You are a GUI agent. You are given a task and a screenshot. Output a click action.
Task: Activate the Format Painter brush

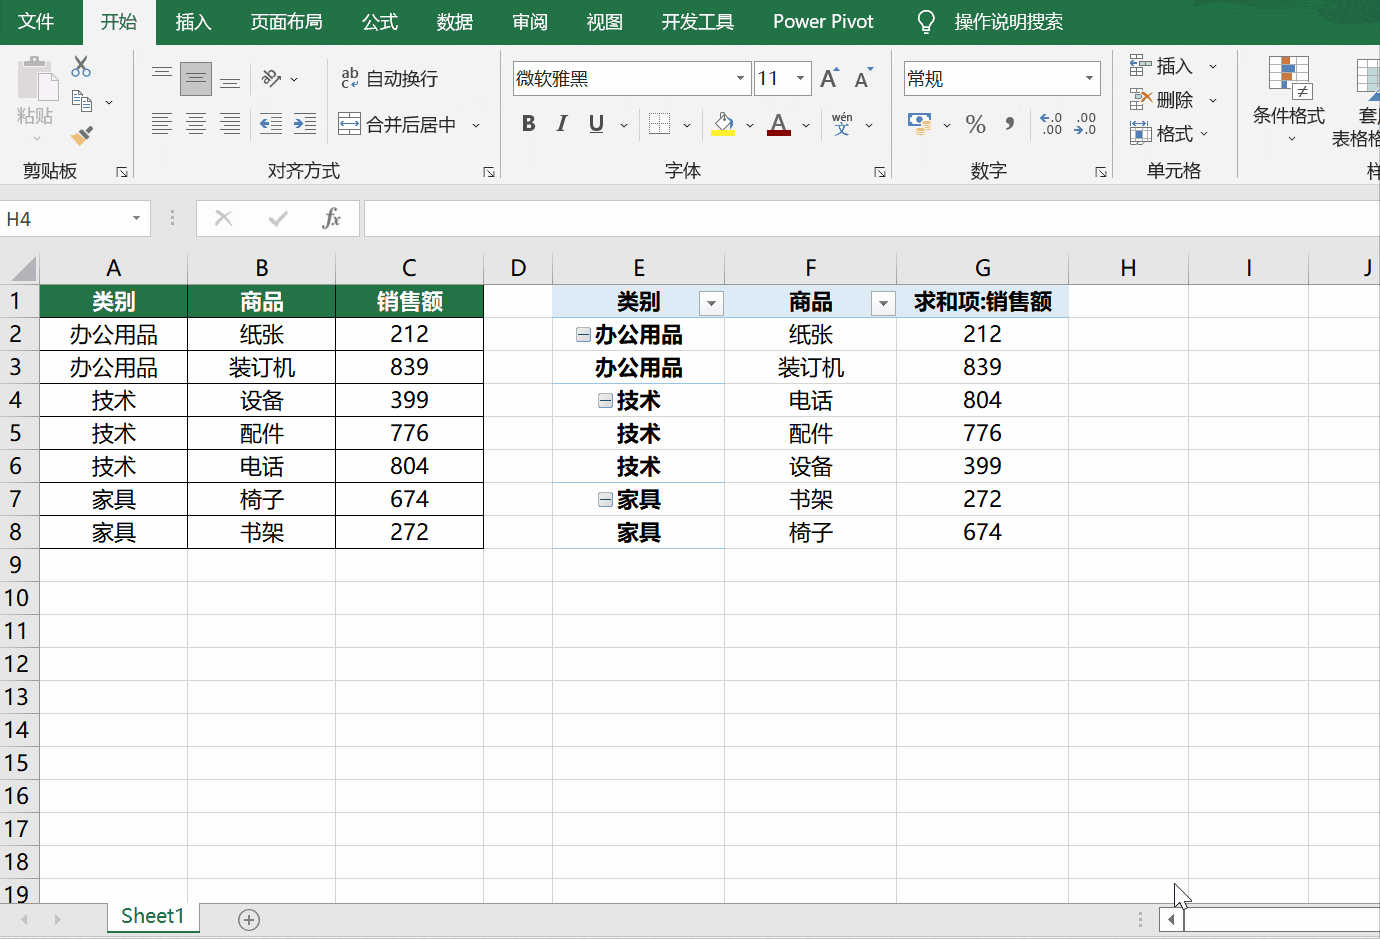[x=82, y=135]
